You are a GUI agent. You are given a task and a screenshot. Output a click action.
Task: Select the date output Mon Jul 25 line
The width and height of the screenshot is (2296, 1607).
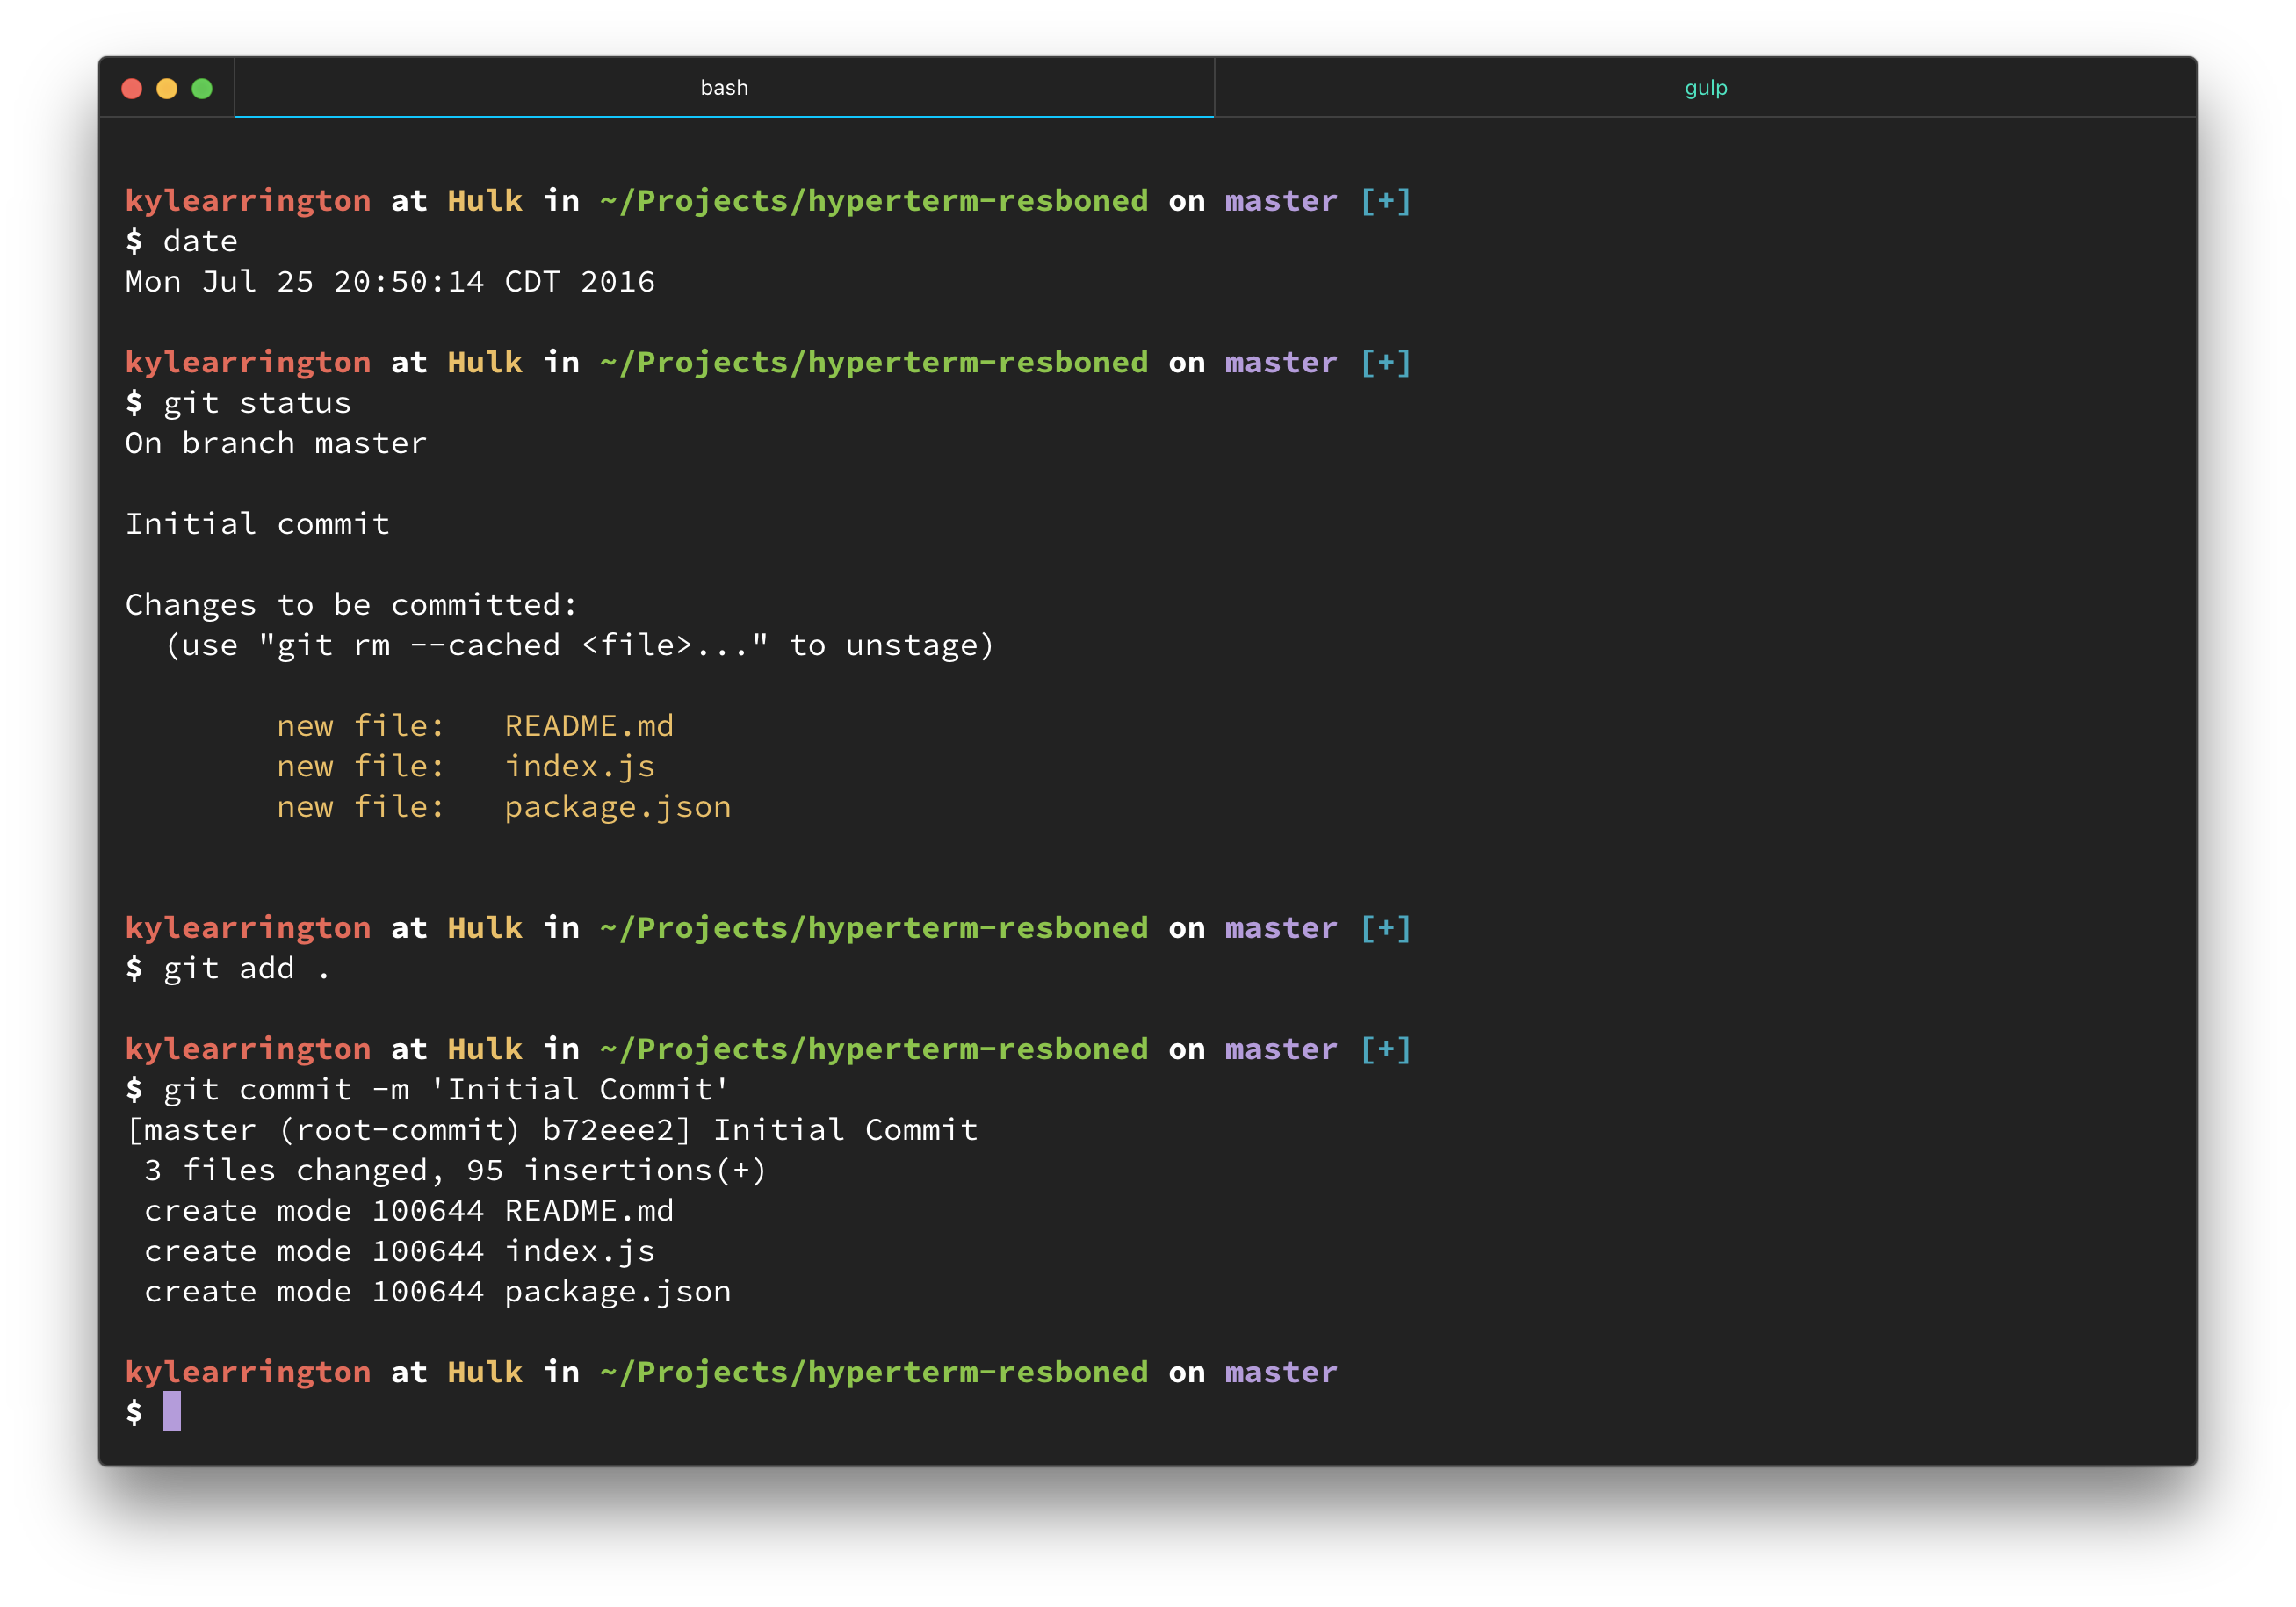pos(390,281)
